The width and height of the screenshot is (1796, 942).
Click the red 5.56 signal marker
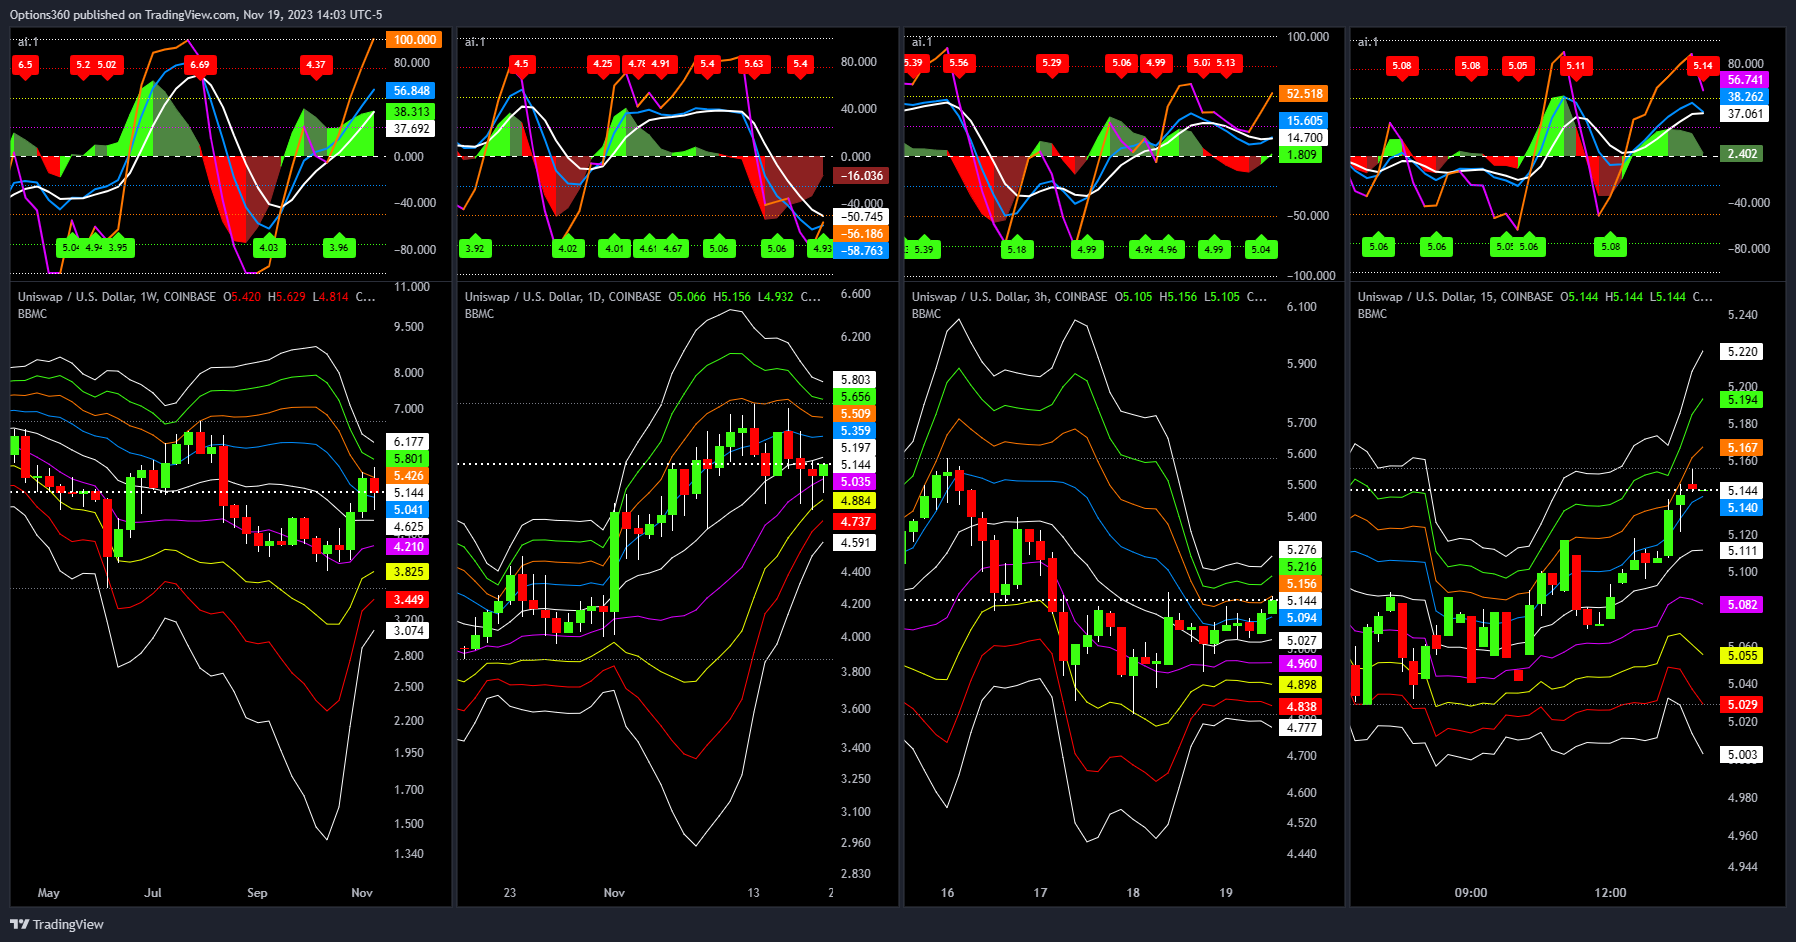(x=959, y=63)
